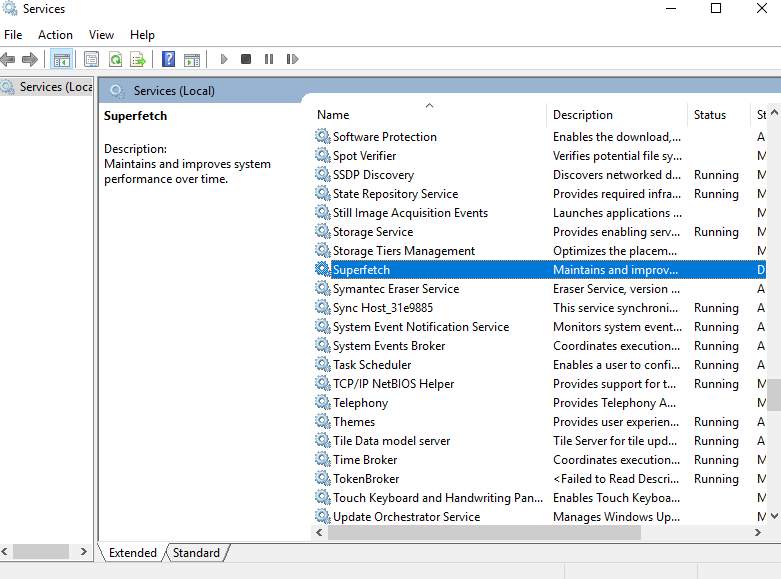Click the gear icon beside TokenBroker
This screenshot has height=579, width=781.
(x=323, y=478)
